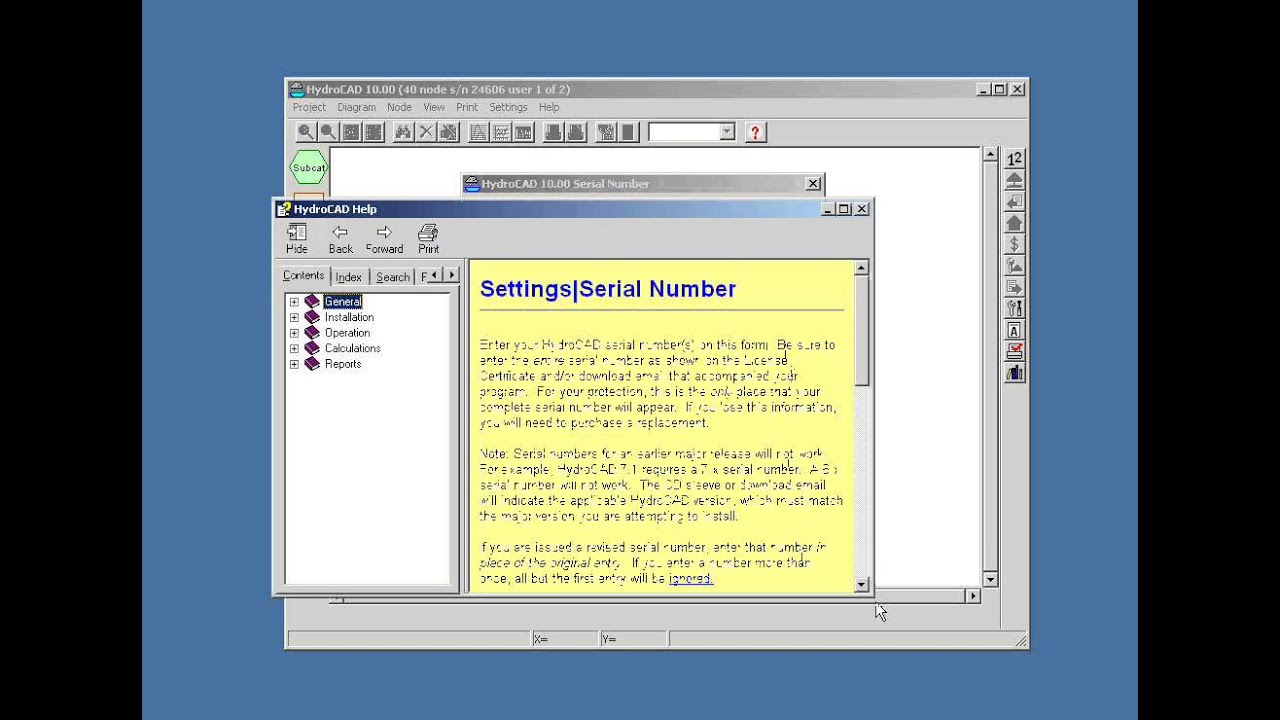
Task: Click the zoom out magnifier in HydroCAD toolbar
Action: pyautogui.click(x=328, y=132)
